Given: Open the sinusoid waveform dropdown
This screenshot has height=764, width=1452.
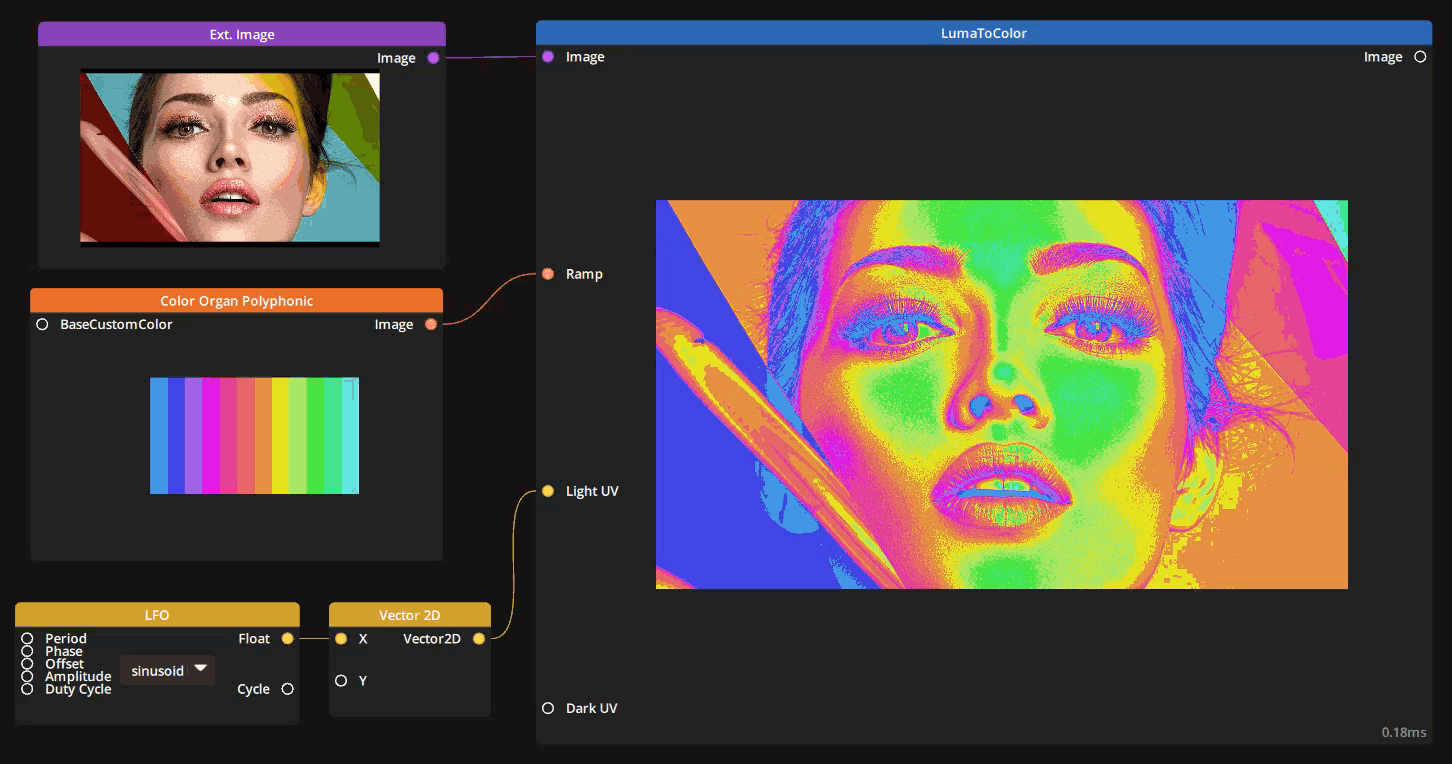Looking at the screenshot, I should pyautogui.click(x=168, y=670).
